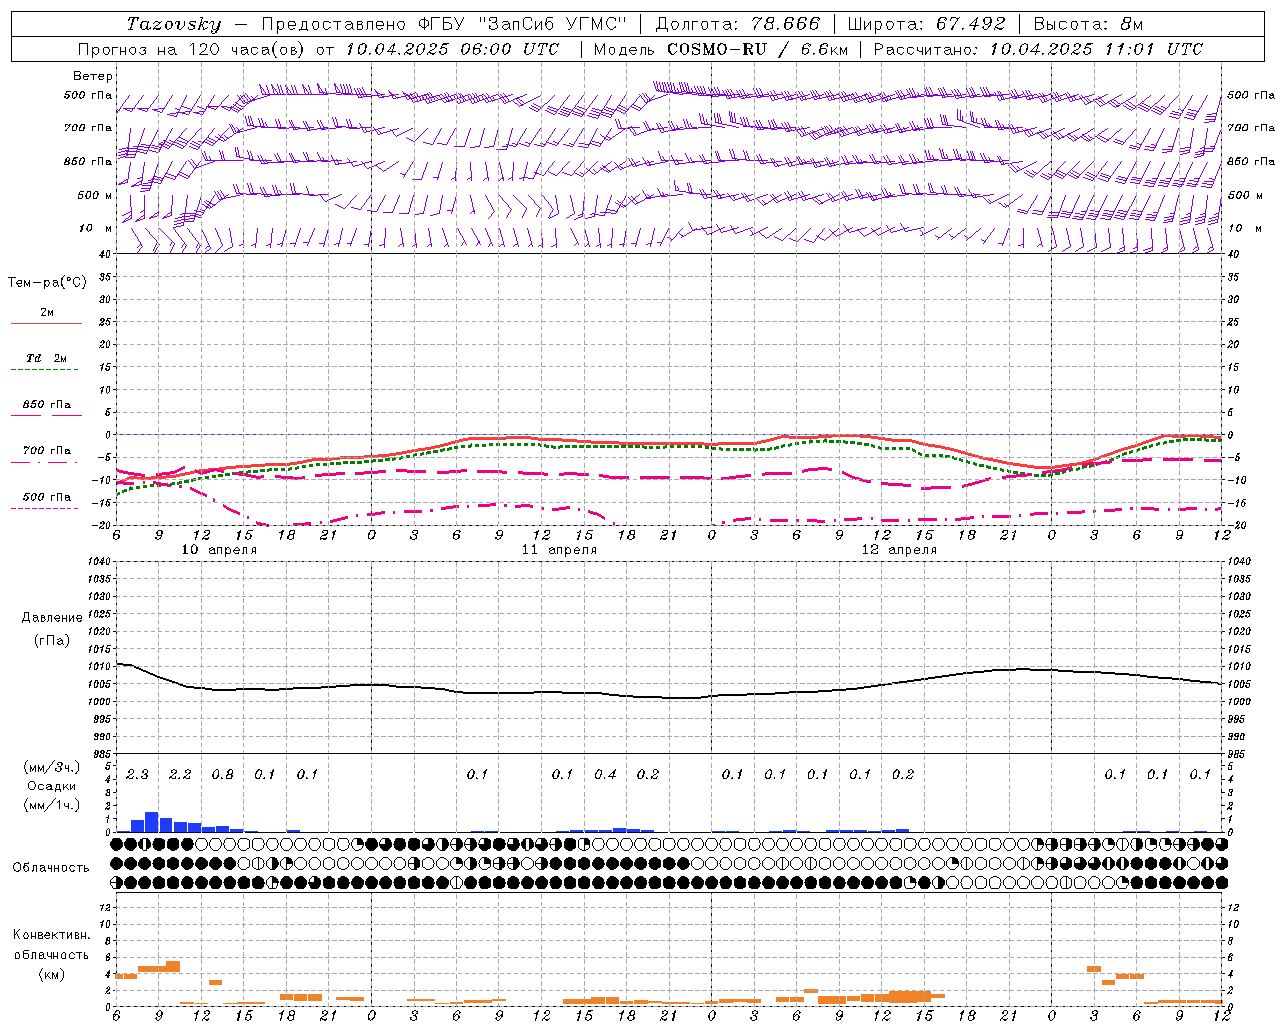Select the 850 гПа entry in temperature legend

click(47, 405)
